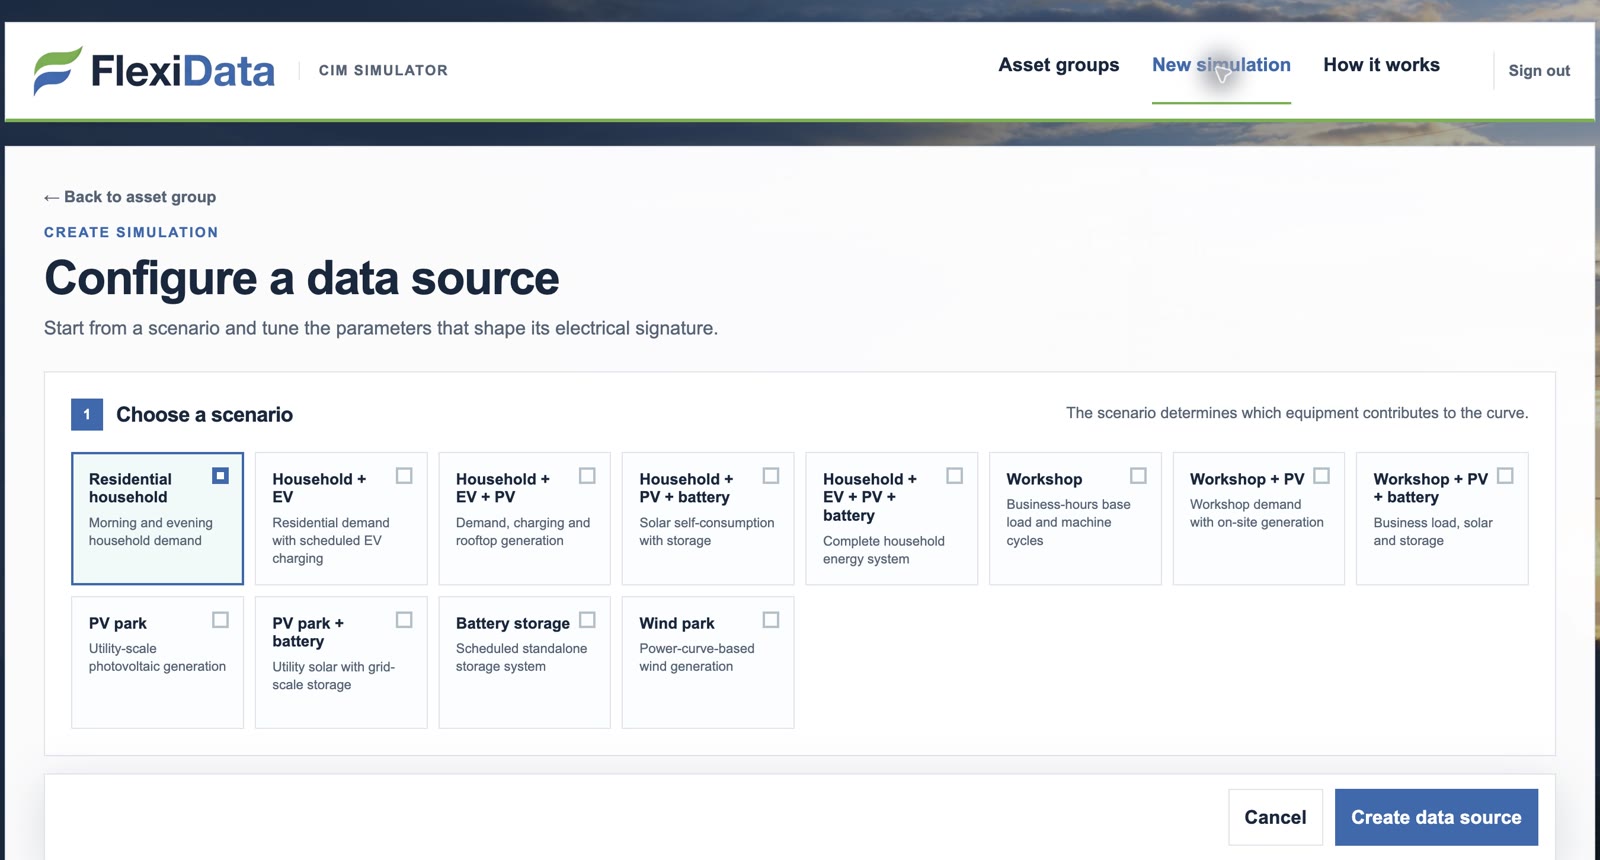Click 'Utility-scale photovoltaic generation' description
This screenshot has height=860, width=1600.
pyautogui.click(x=157, y=658)
